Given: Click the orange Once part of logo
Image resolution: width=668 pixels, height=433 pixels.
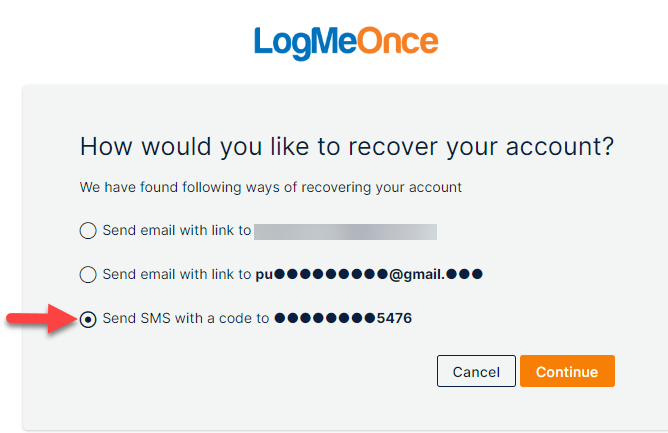Looking at the screenshot, I should [397, 41].
